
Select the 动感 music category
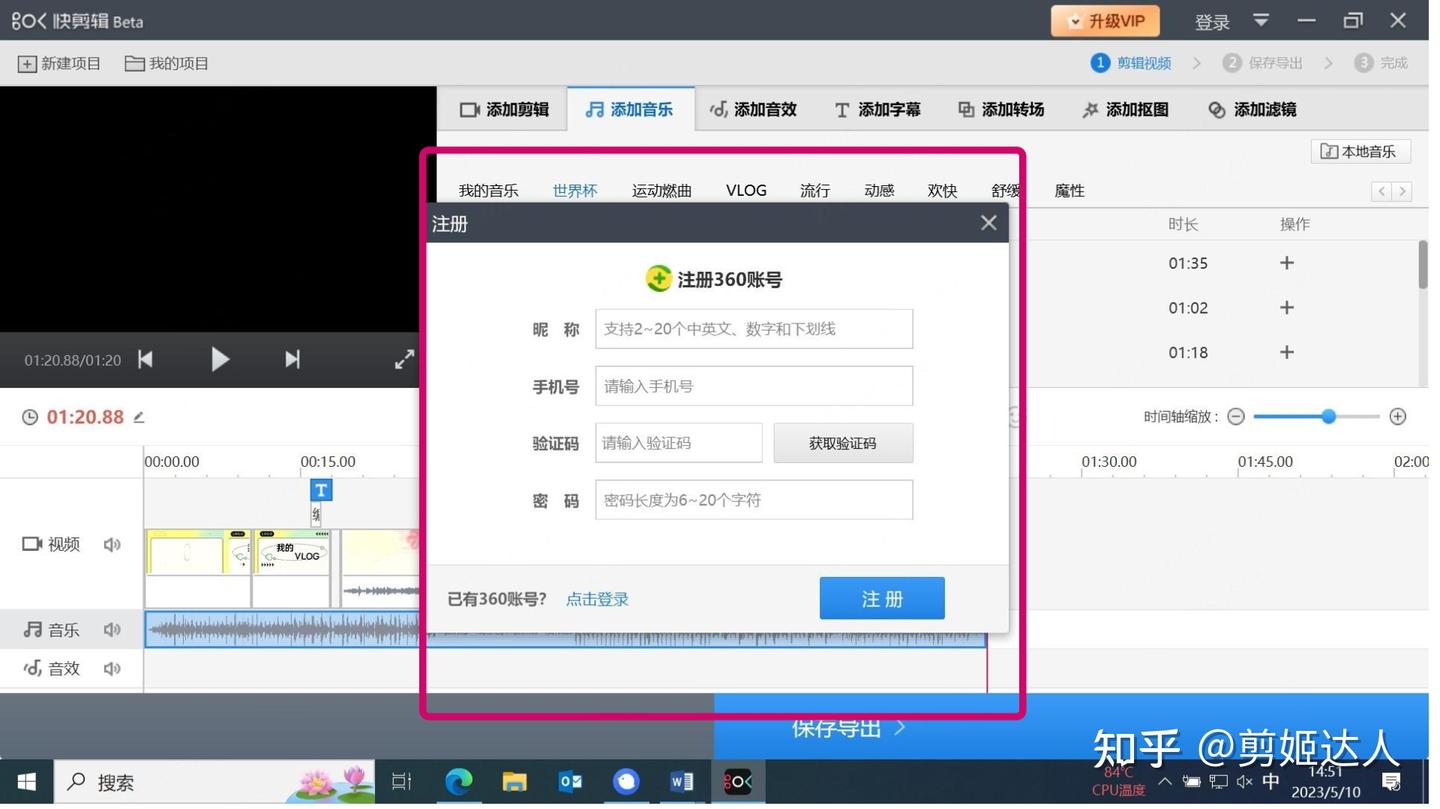point(879,191)
